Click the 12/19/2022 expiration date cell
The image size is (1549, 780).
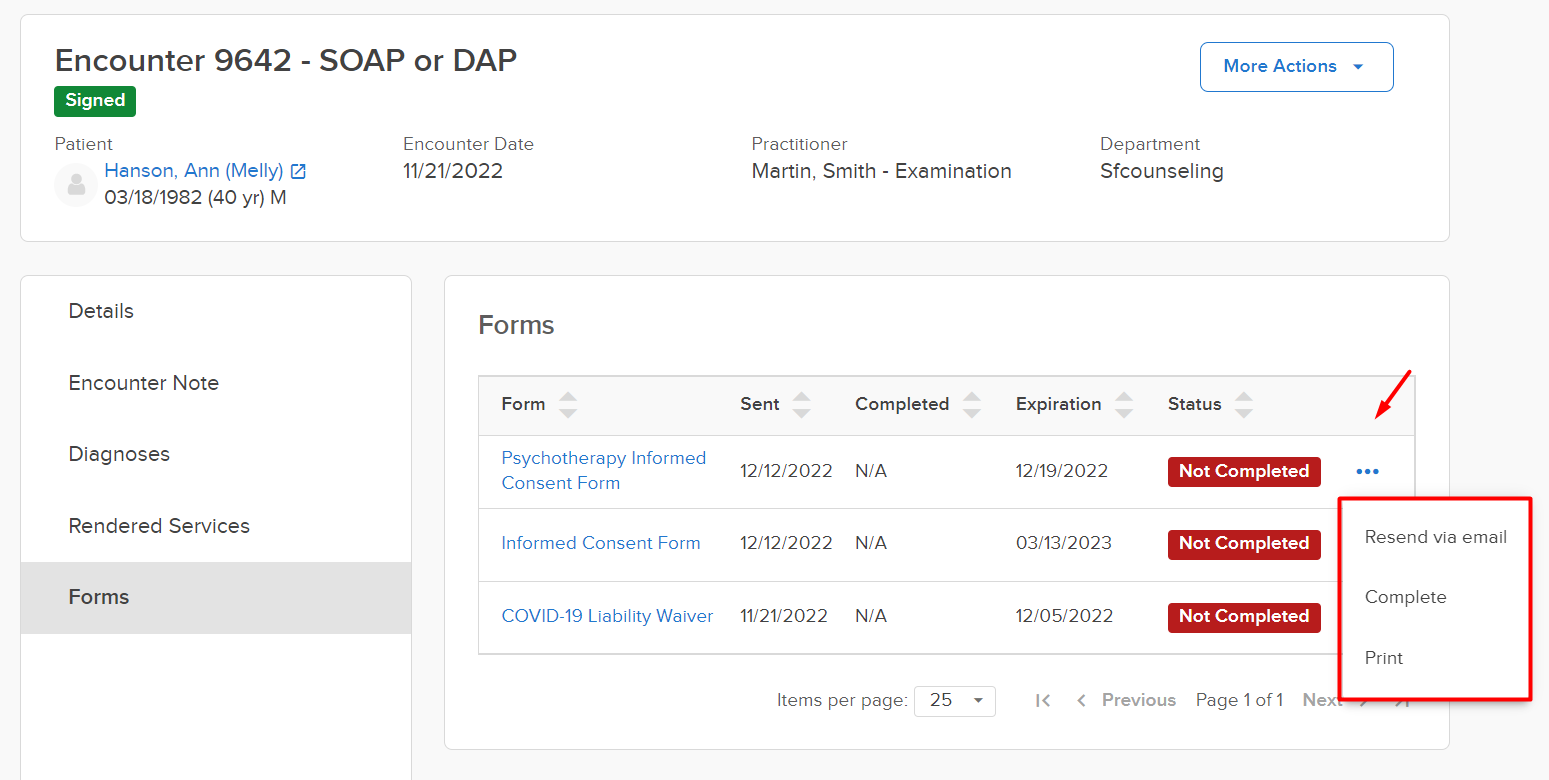pos(1062,471)
